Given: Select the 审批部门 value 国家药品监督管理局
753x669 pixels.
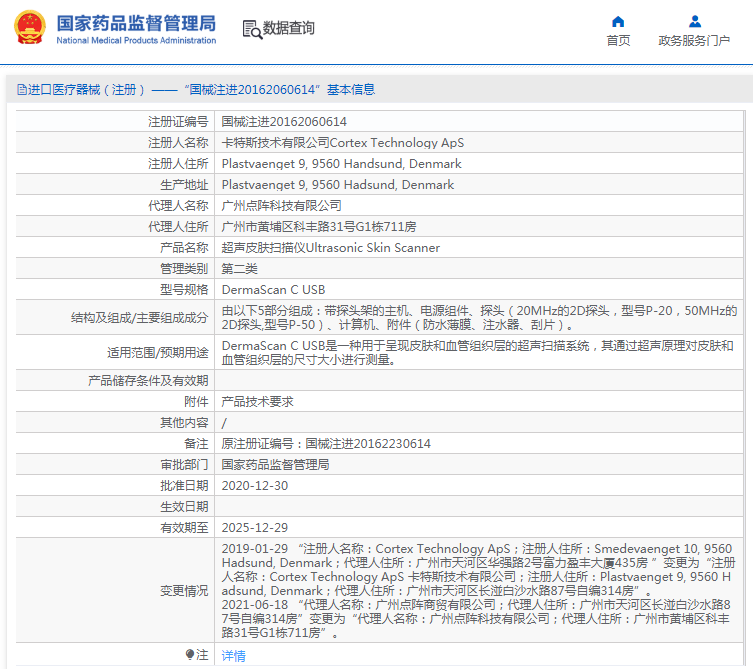Looking at the screenshot, I should tap(275, 465).
